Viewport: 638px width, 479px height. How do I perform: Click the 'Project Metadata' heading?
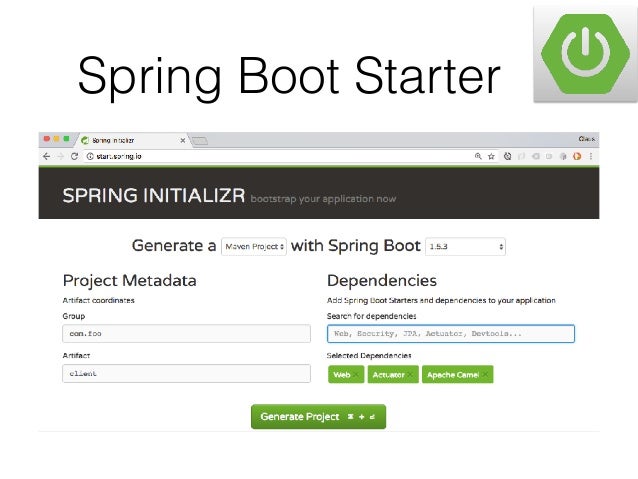129,281
